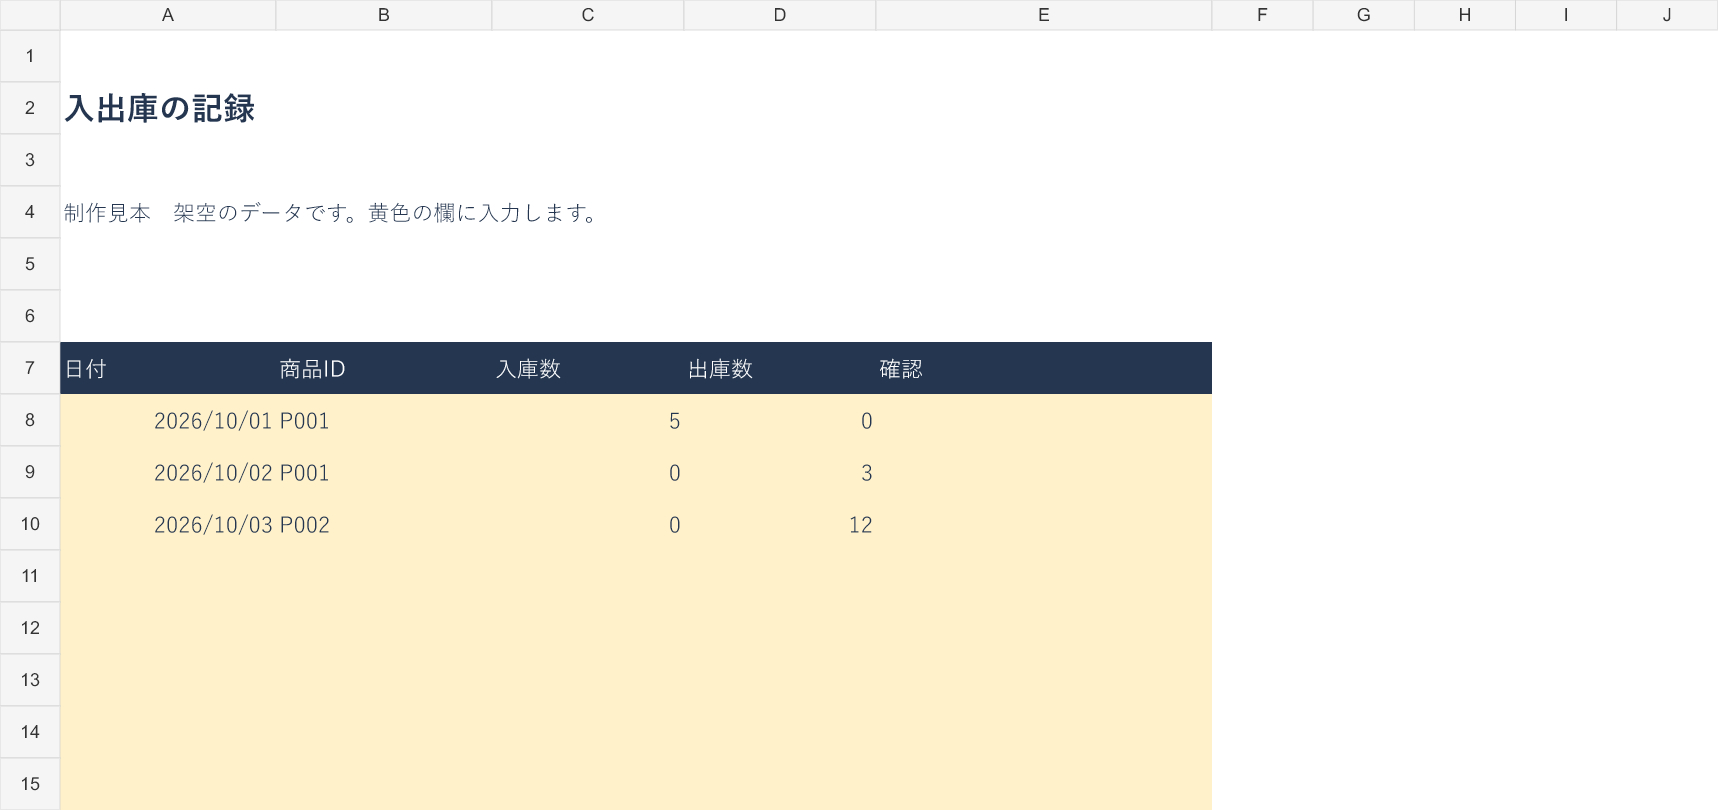This screenshot has width=1718, height=810.
Task: Select row 5 header
Action: click(30, 264)
